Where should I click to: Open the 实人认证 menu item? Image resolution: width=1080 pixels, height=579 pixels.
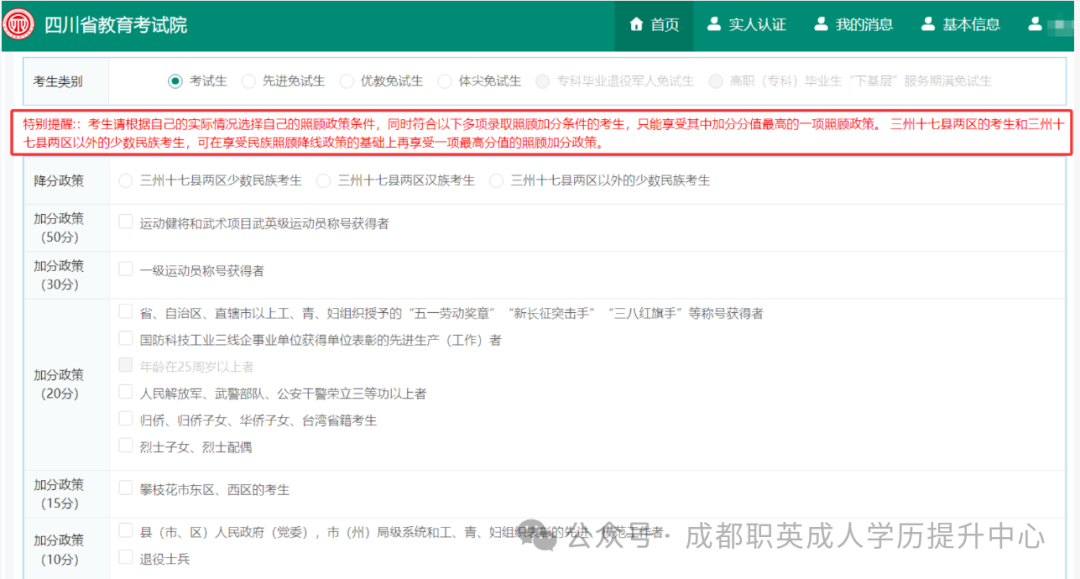[747, 25]
